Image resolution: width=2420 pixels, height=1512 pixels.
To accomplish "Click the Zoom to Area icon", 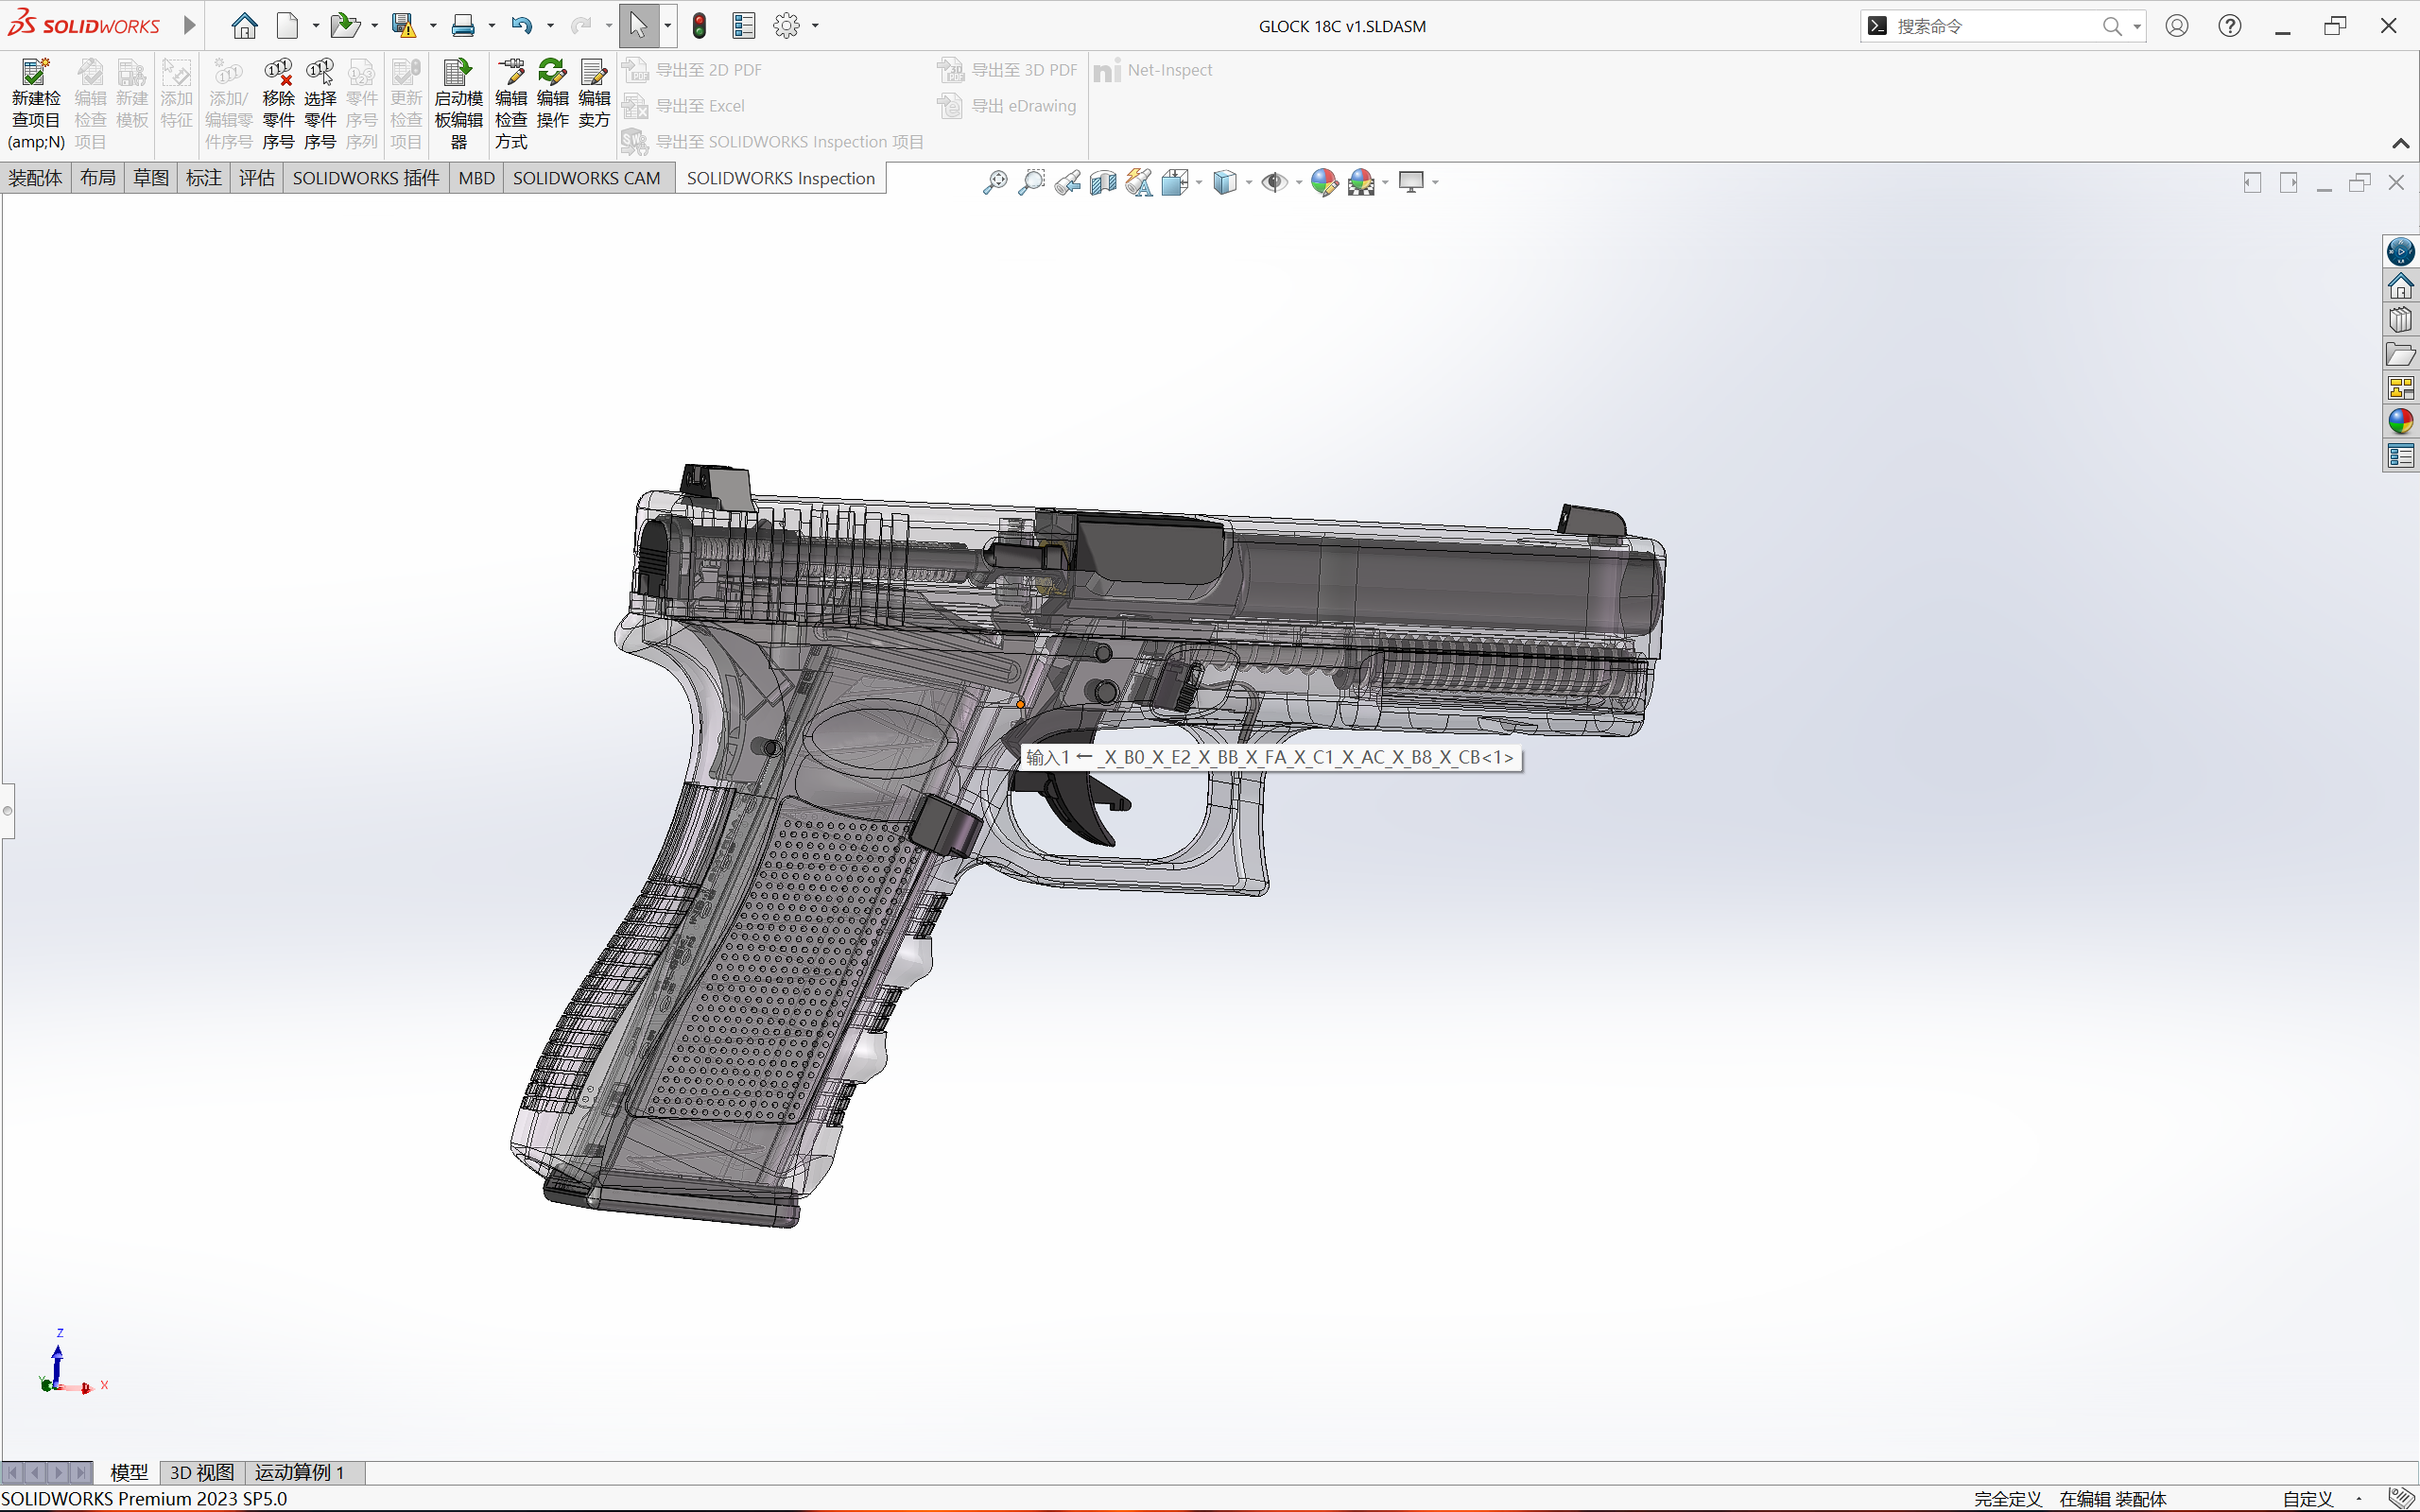I will 1031,182.
